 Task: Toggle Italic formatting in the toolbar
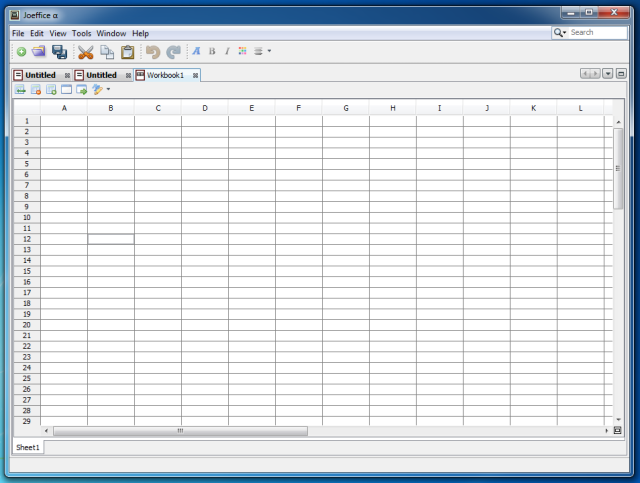pos(227,51)
